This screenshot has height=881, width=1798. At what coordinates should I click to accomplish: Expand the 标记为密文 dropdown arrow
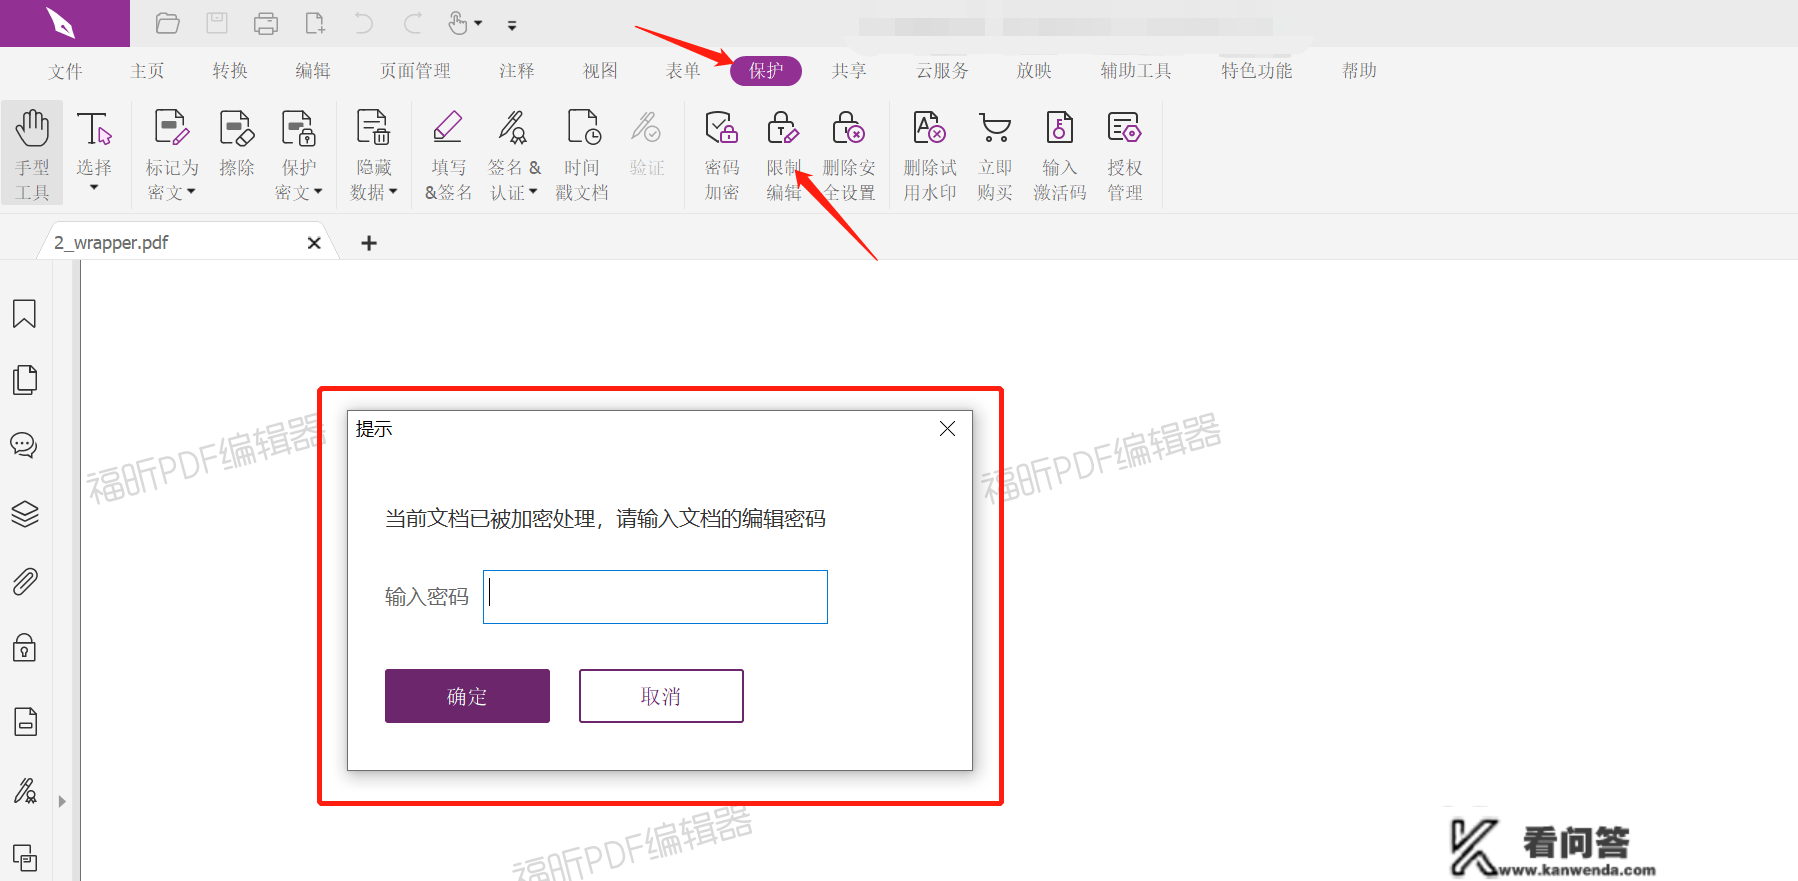click(x=191, y=192)
